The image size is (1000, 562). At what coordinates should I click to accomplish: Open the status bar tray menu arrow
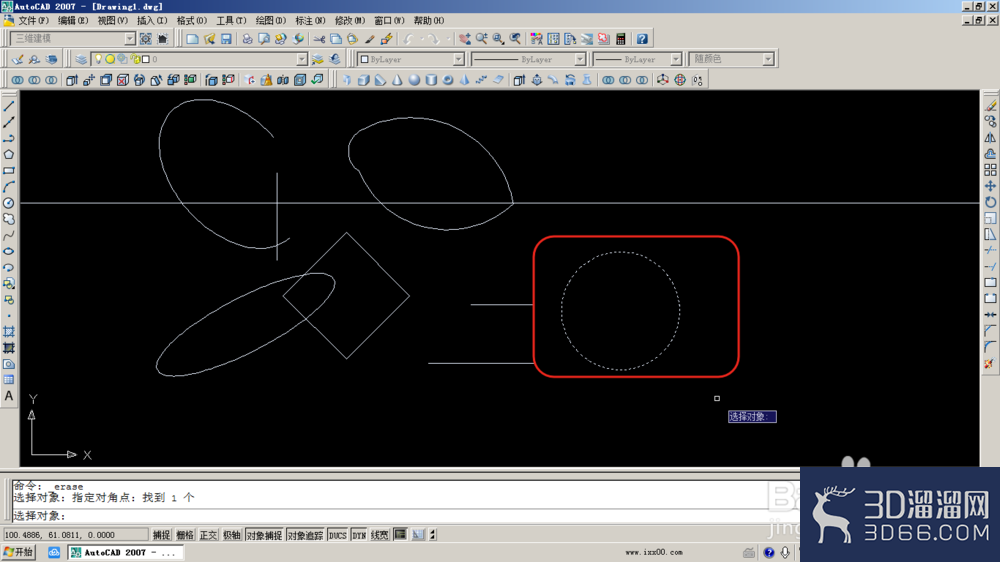point(432,535)
